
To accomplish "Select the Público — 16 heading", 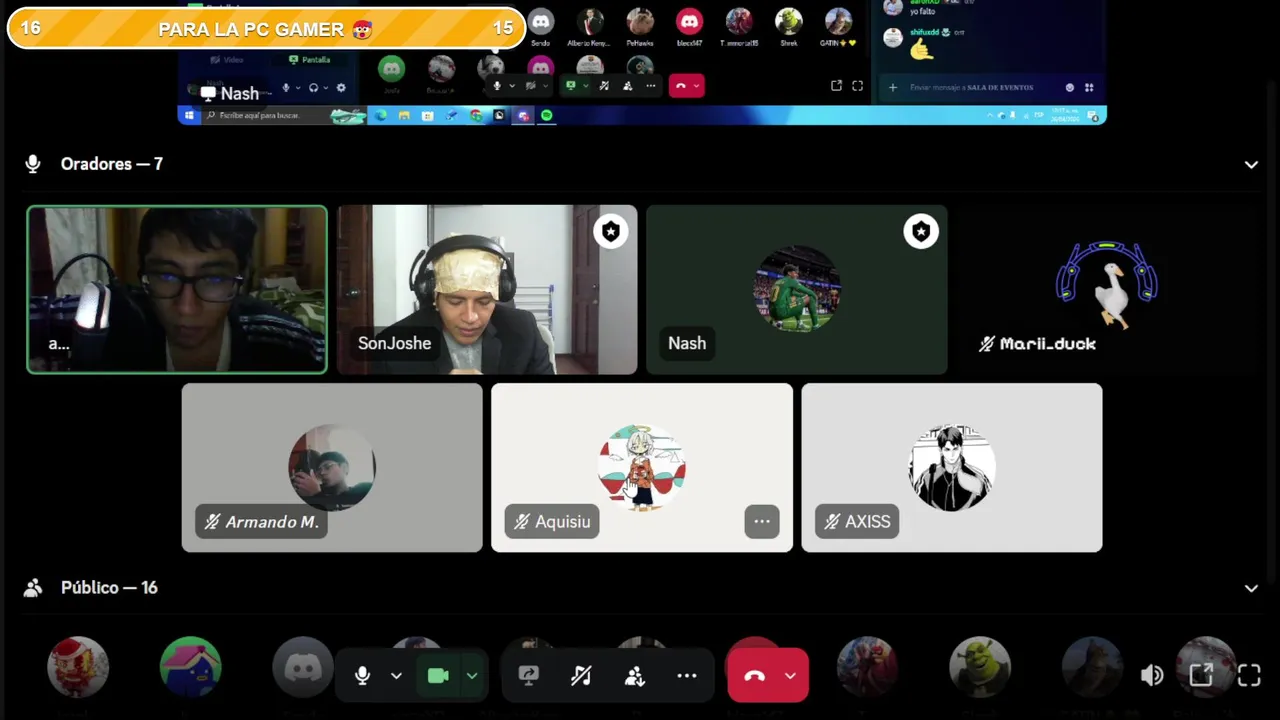I will (109, 588).
